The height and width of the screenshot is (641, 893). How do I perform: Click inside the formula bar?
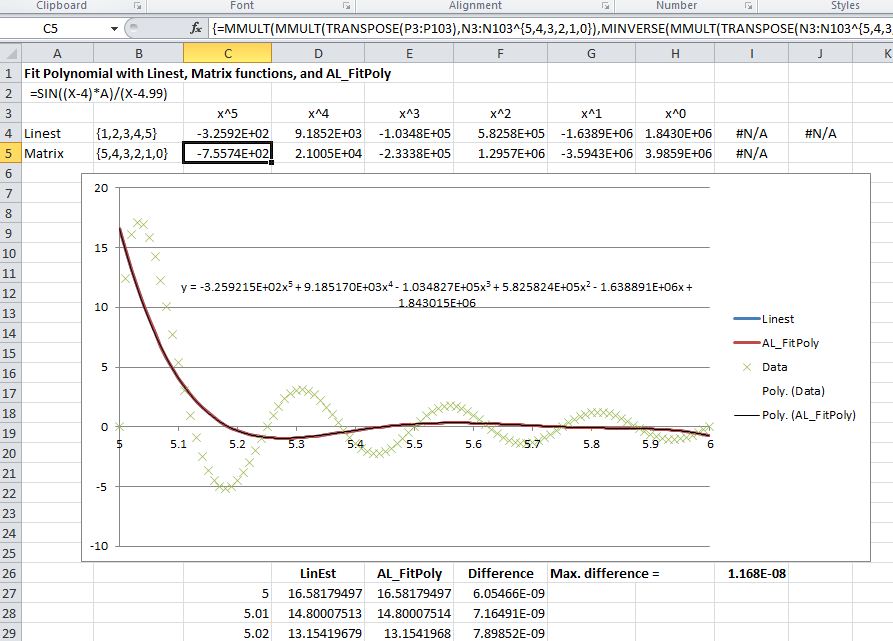(x=550, y=30)
